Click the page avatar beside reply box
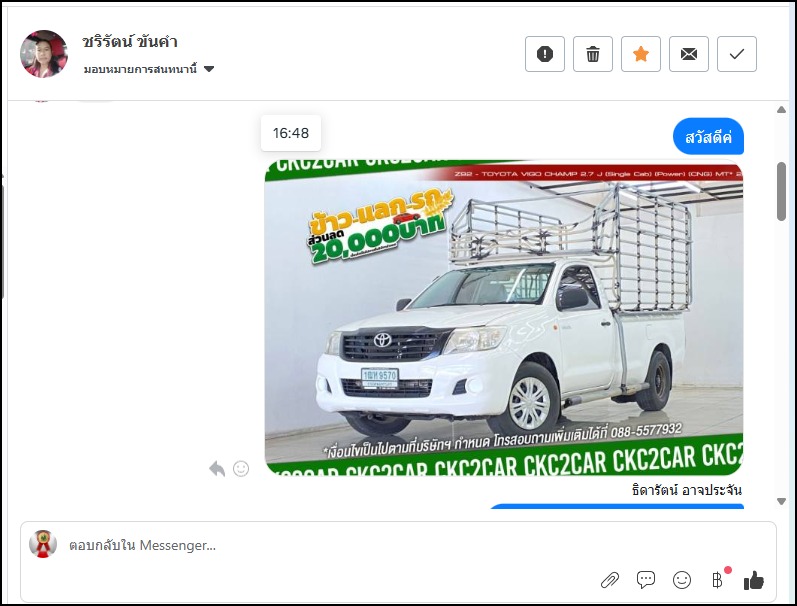 point(43,544)
